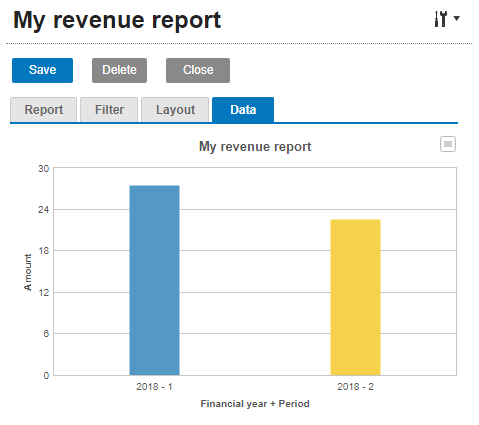Click the 2018 - 2 axis label

point(355,387)
